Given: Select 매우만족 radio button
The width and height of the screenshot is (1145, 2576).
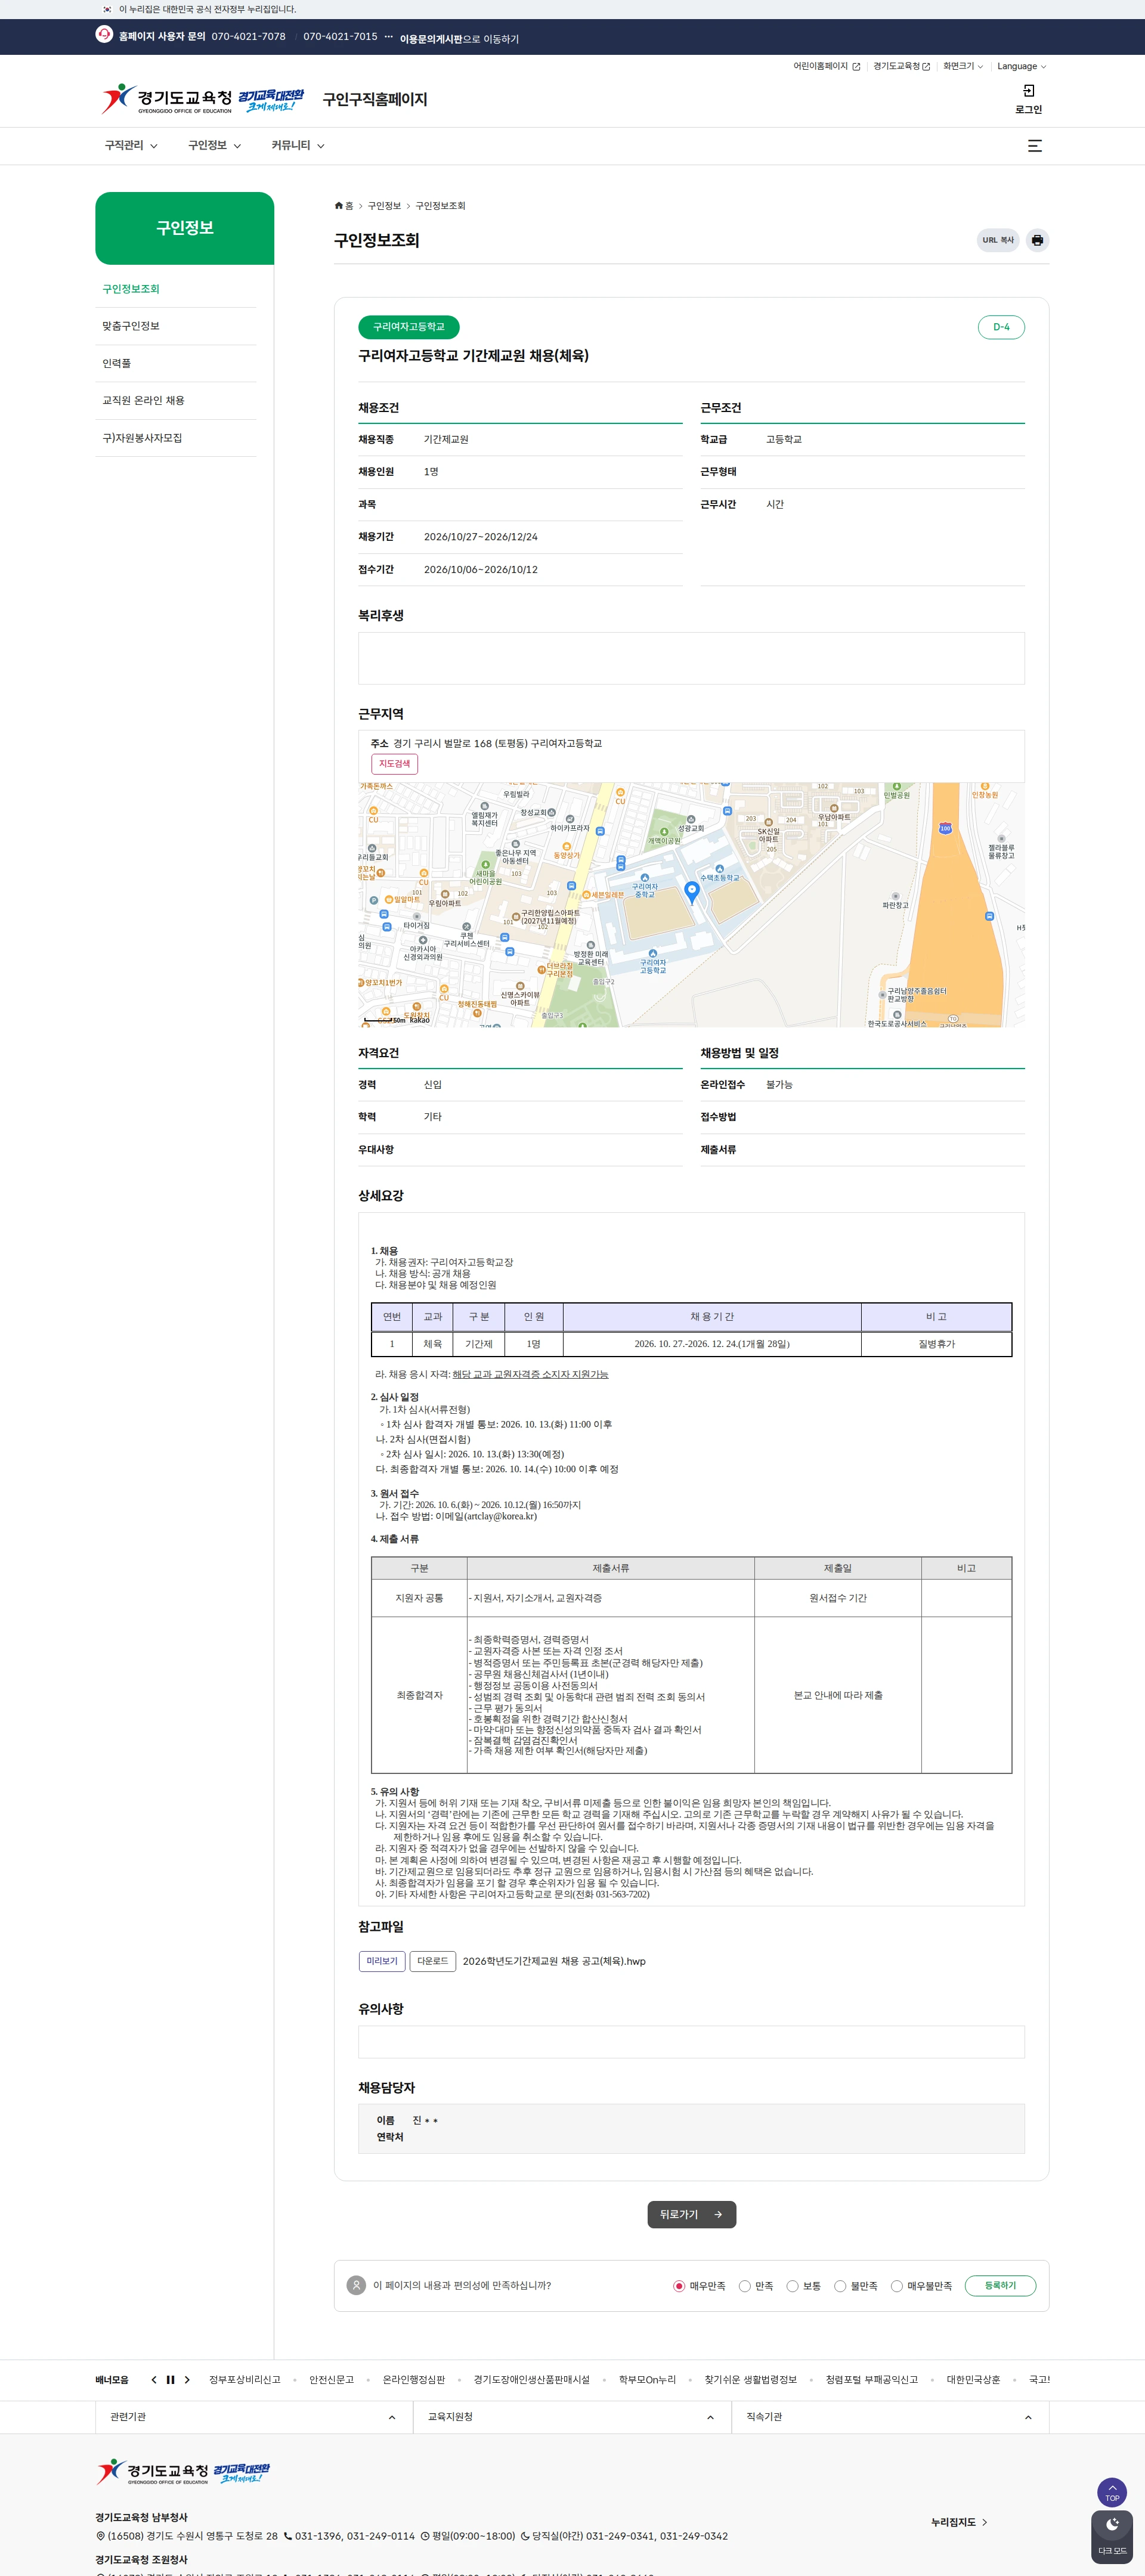Looking at the screenshot, I should click(679, 2286).
